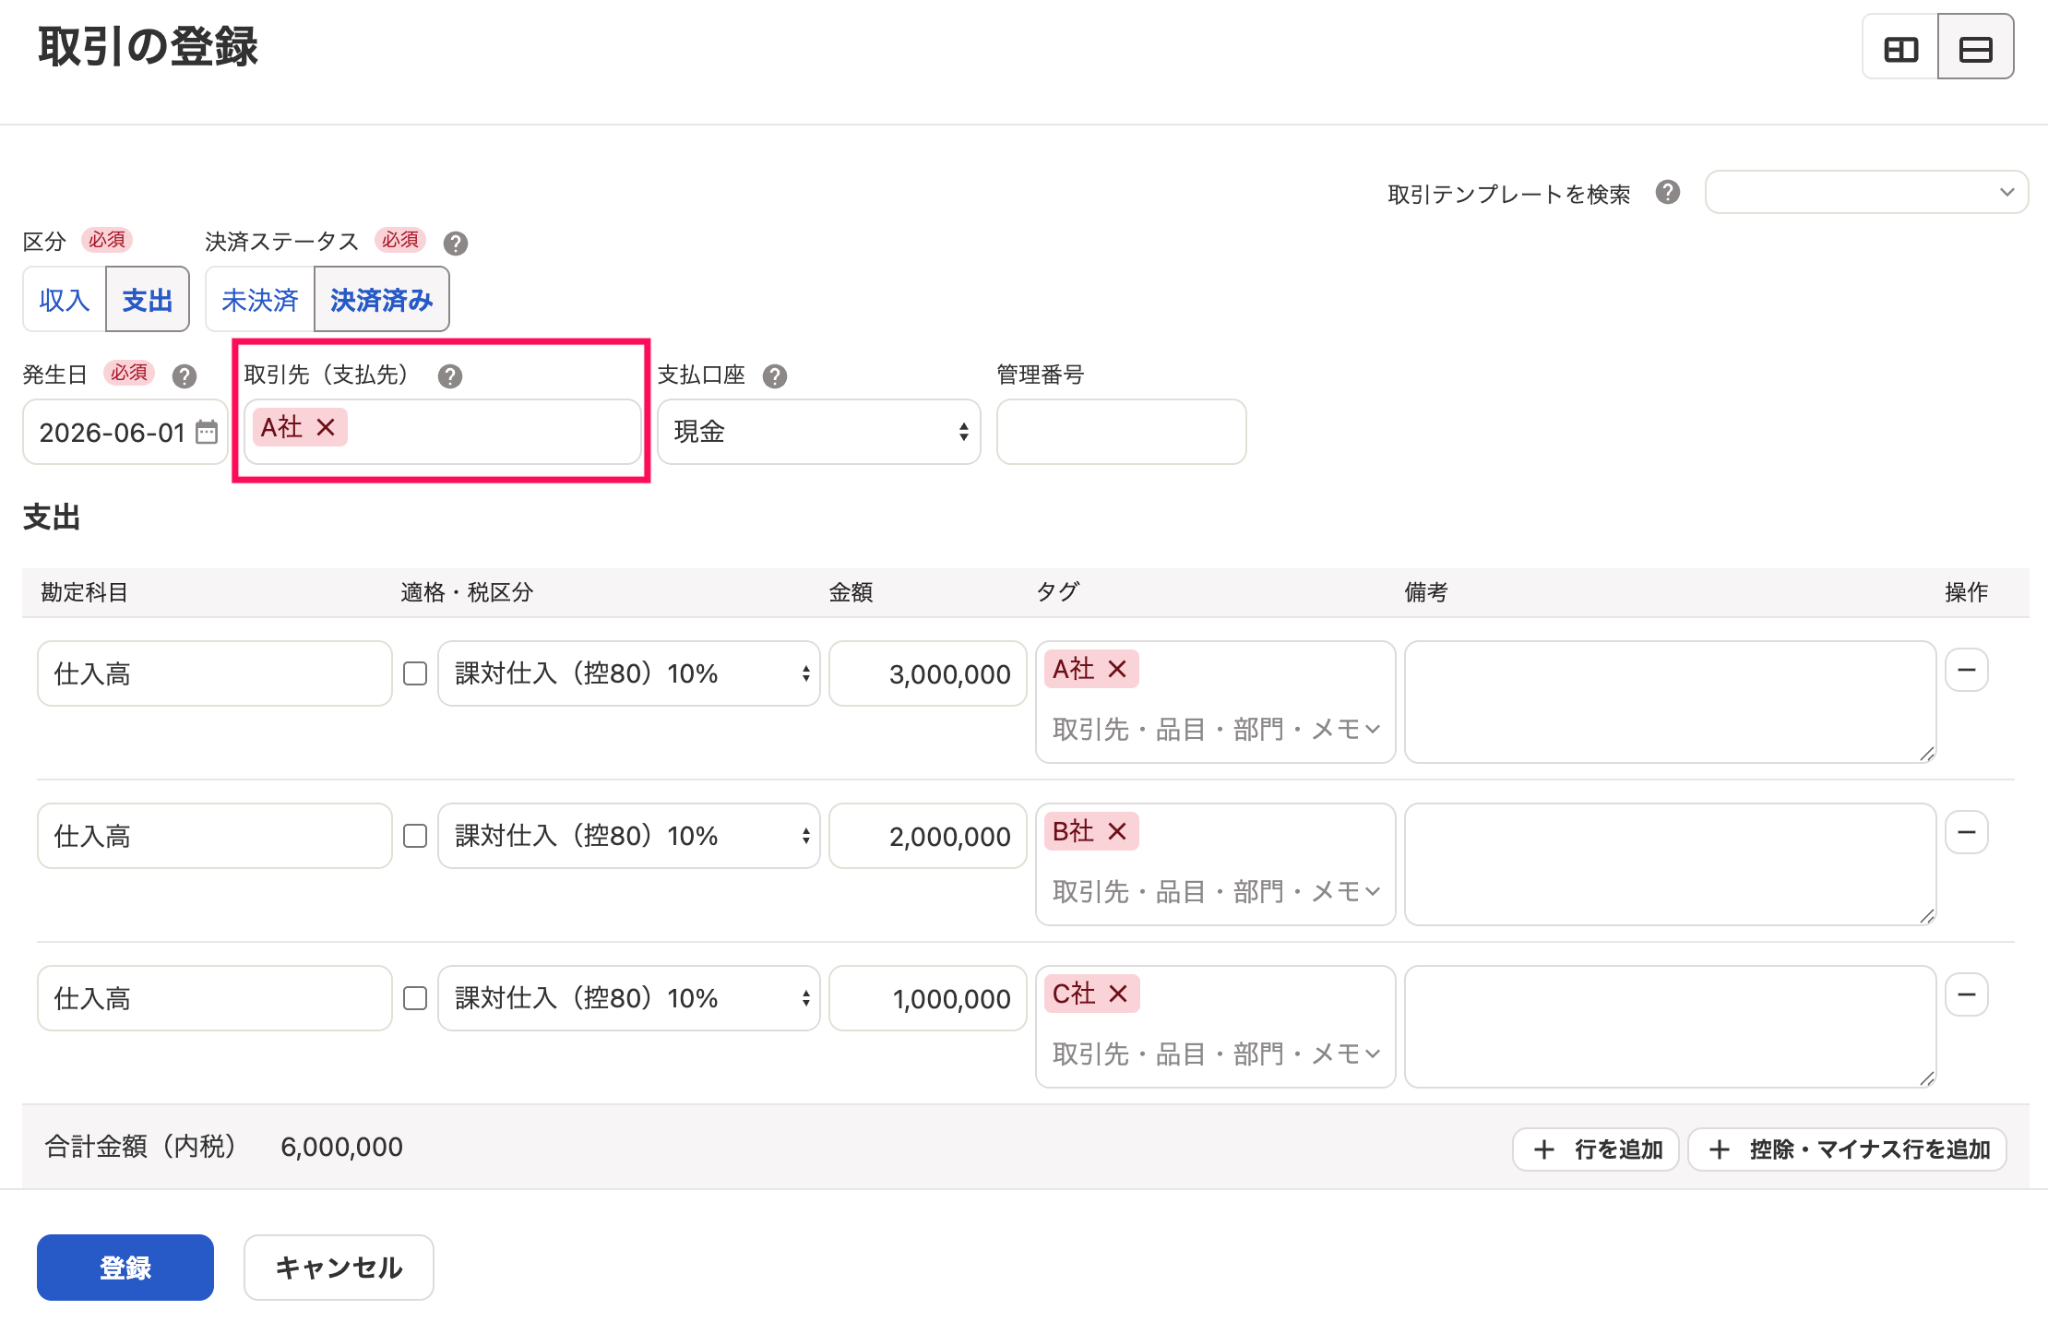Viewport: 2048px width, 1317px height.
Task: Click the 管理番号 input field
Action: tap(1121, 432)
